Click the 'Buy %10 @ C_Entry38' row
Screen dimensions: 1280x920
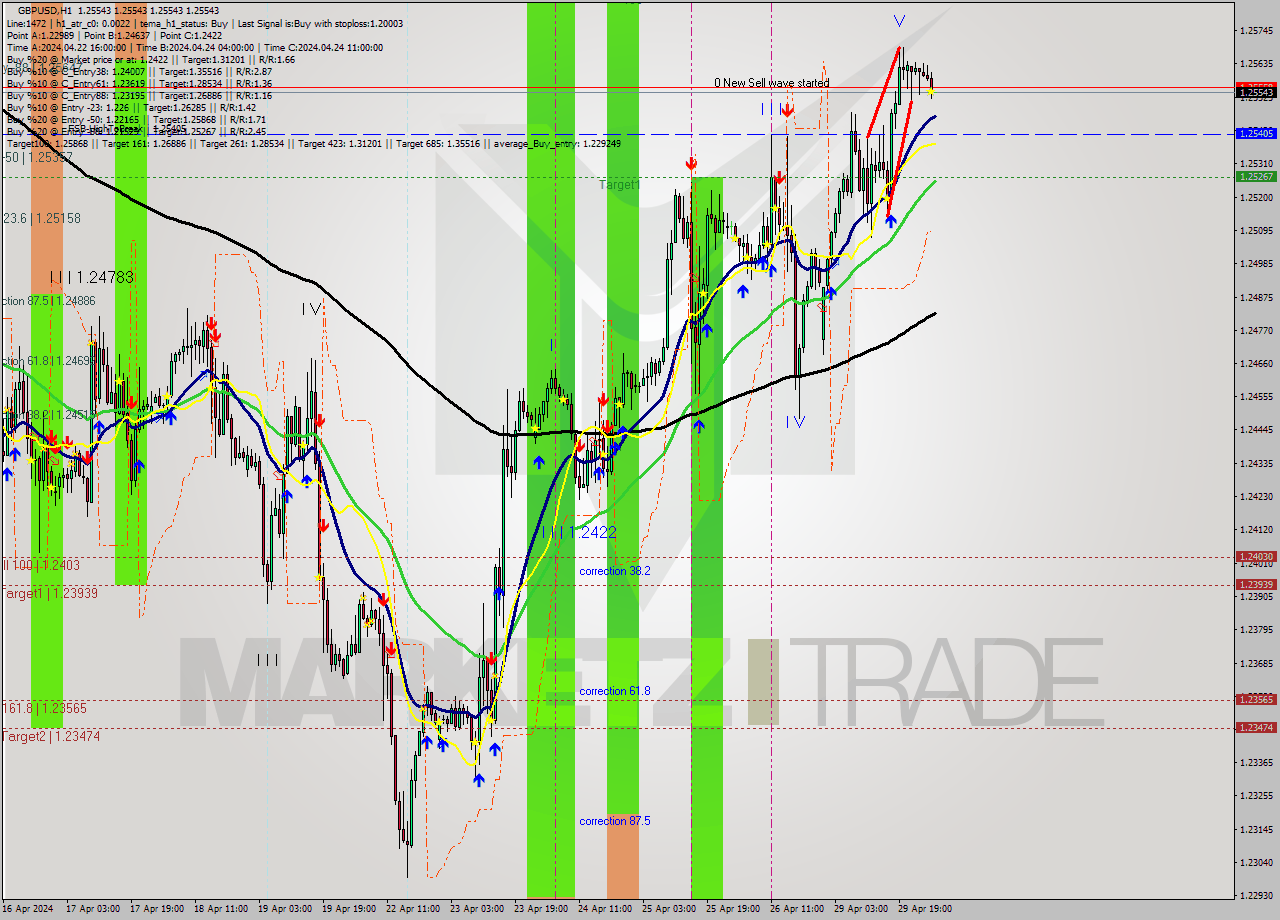click(139, 71)
